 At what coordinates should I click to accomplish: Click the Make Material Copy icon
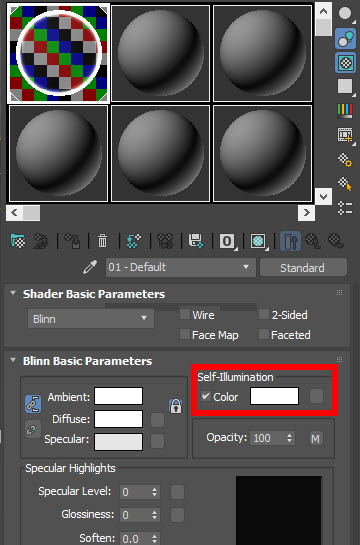[134, 241]
